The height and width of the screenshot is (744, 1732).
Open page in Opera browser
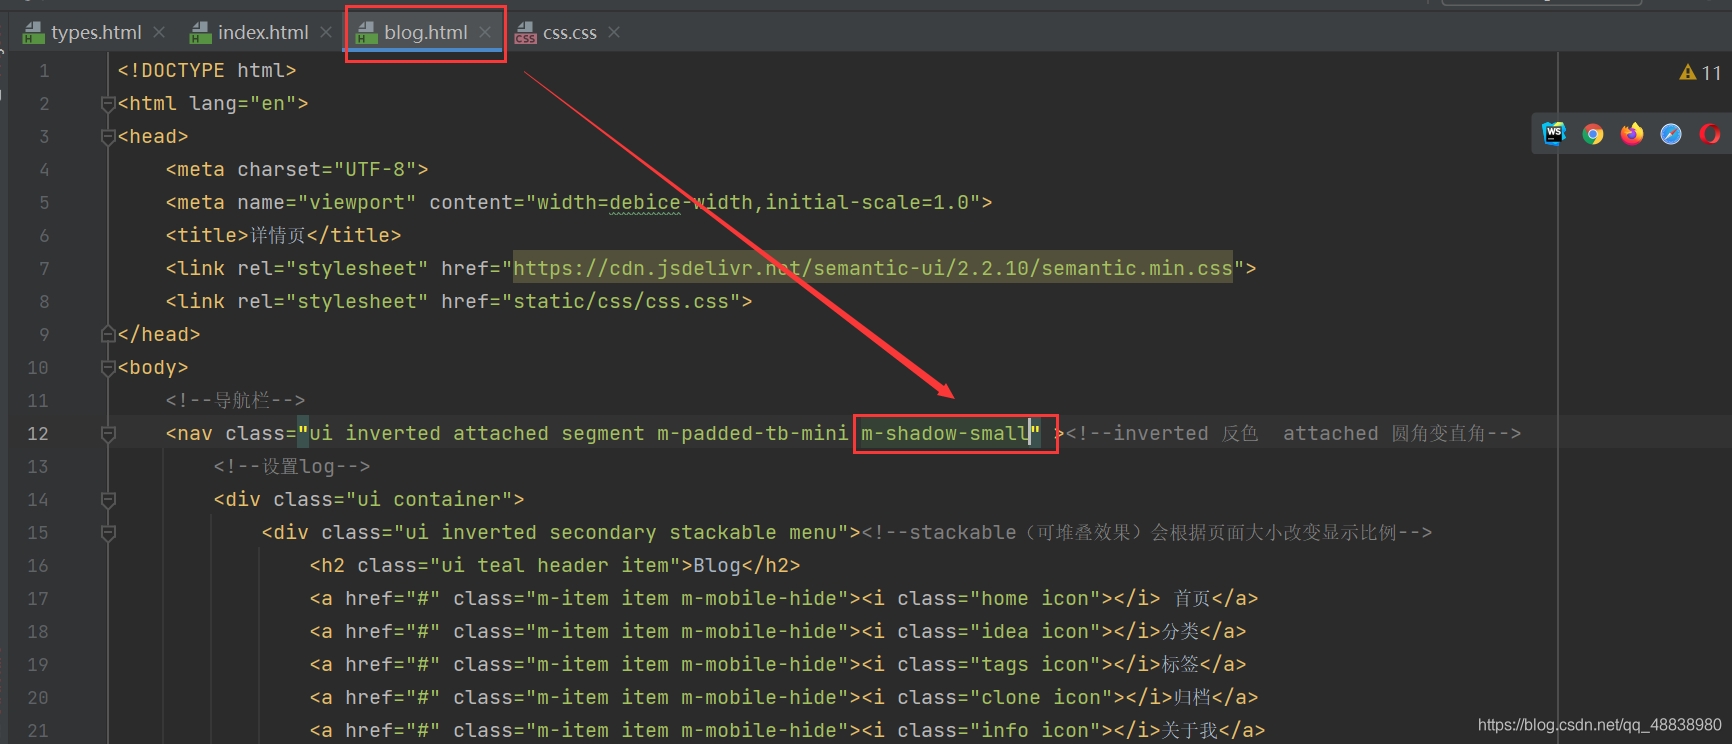(x=1709, y=133)
